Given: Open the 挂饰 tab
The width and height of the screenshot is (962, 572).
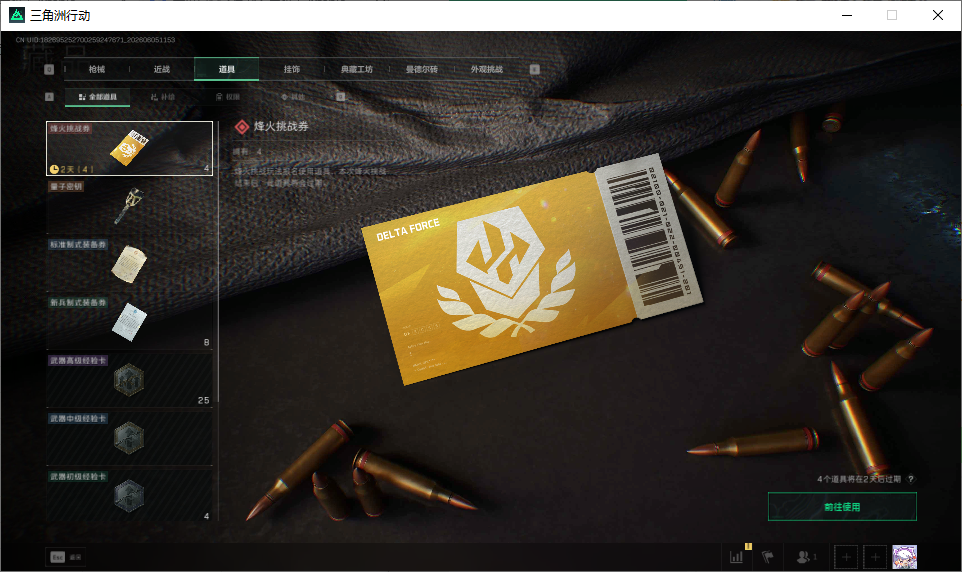Looking at the screenshot, I should pos(291,69).
